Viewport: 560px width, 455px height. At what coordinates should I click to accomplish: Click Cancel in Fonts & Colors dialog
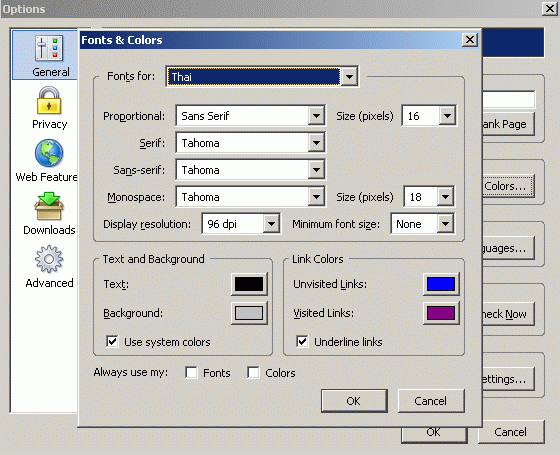tap(431, 401)
